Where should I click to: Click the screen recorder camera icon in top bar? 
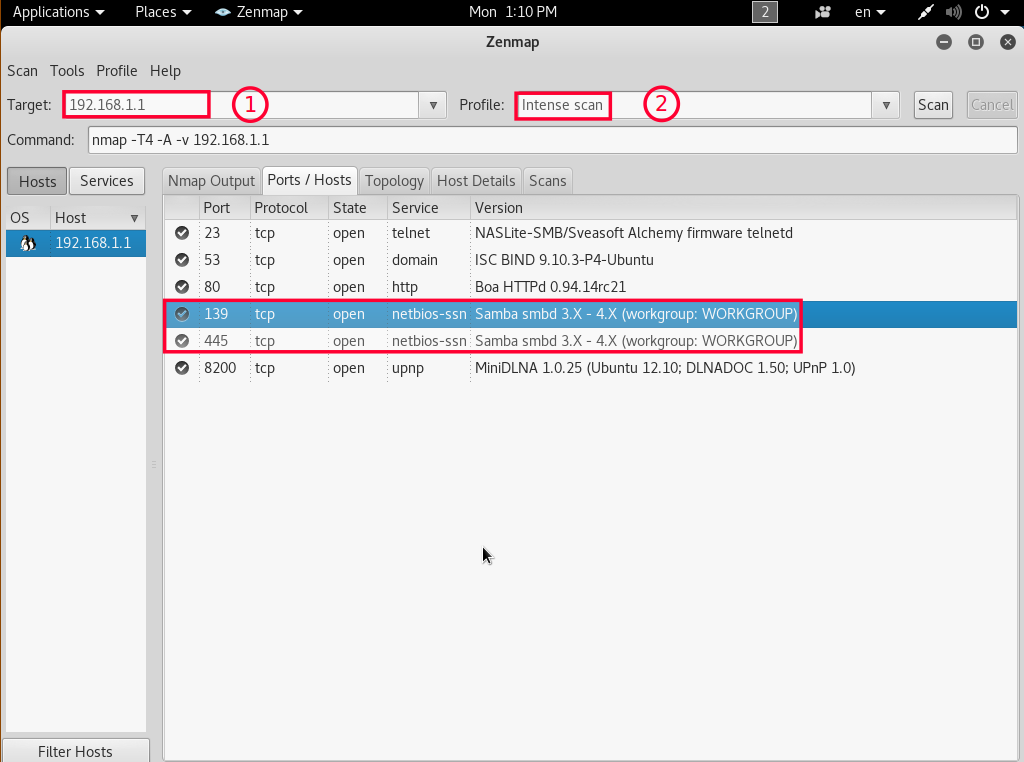point(823,12)
